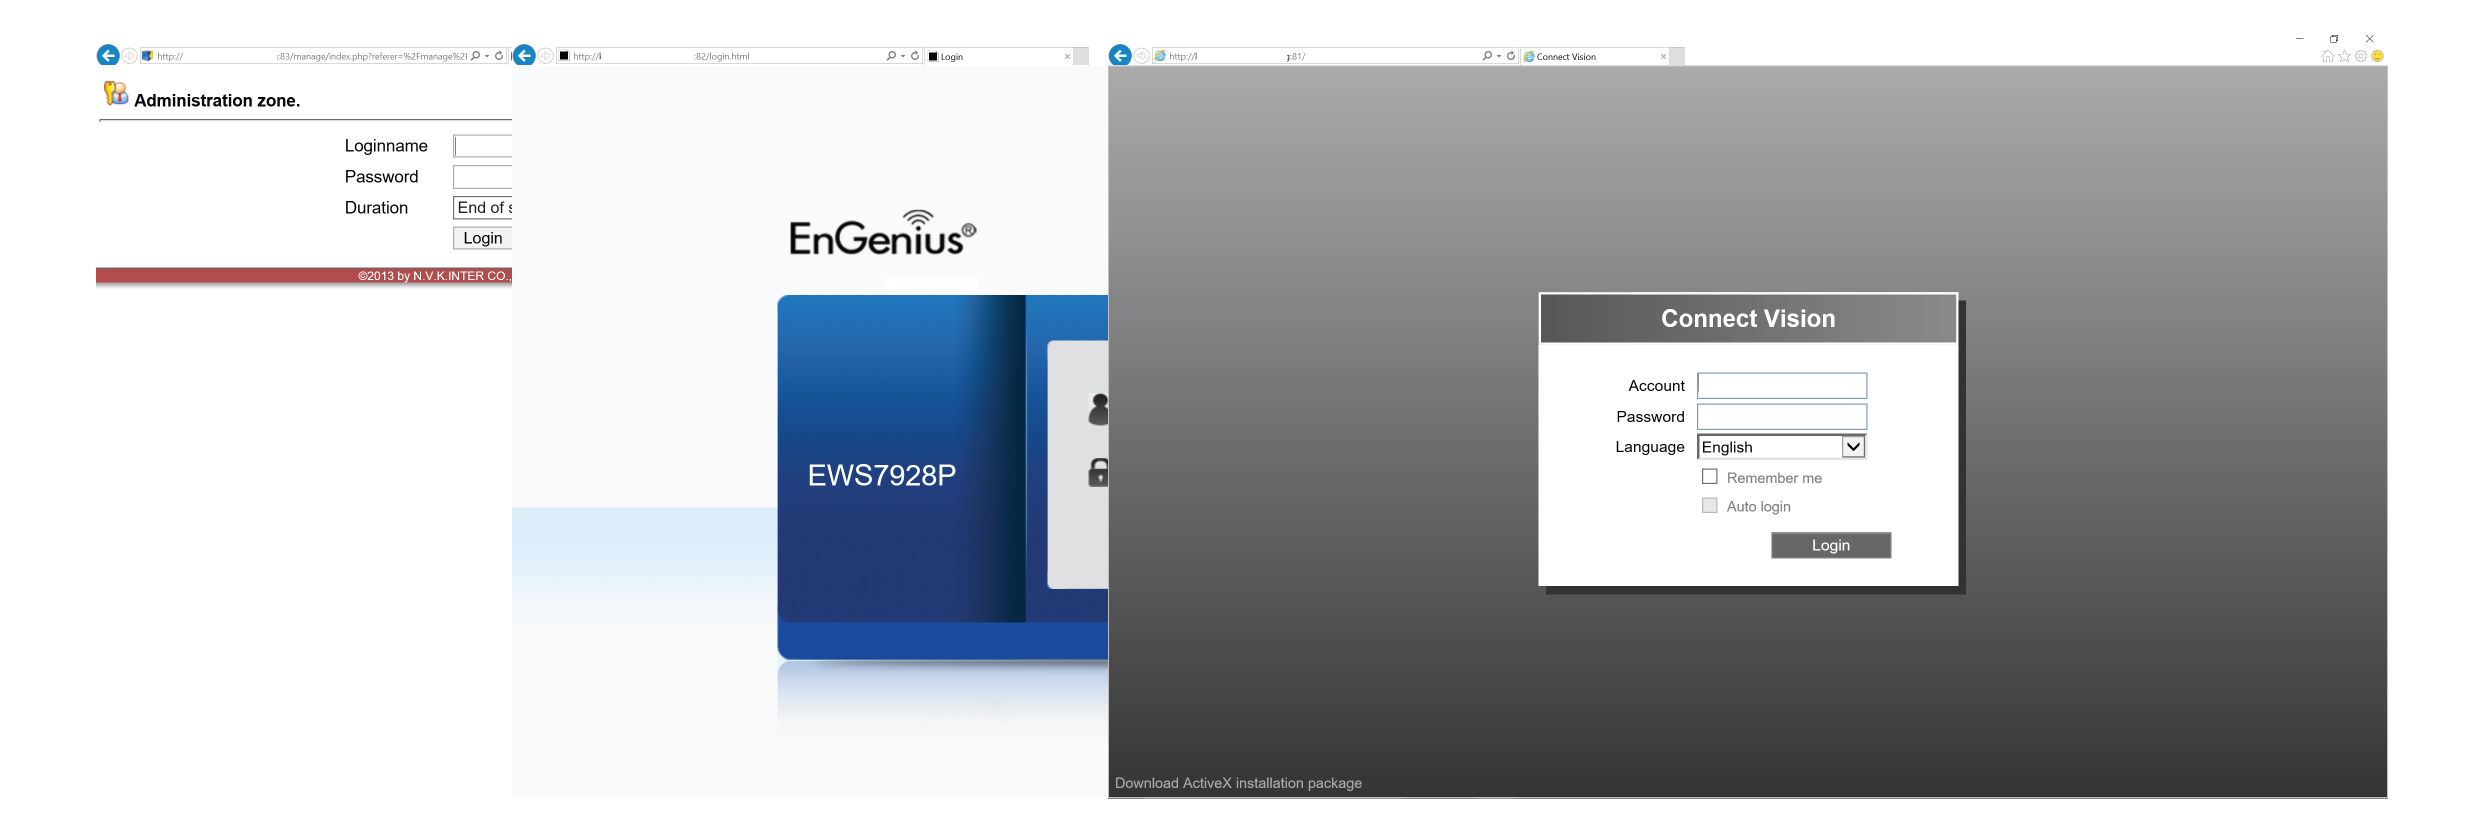Click the browser Home icon
The height and width of the screenshot is (834, 2480).
pyautogui.click(x=2328, y=56)
